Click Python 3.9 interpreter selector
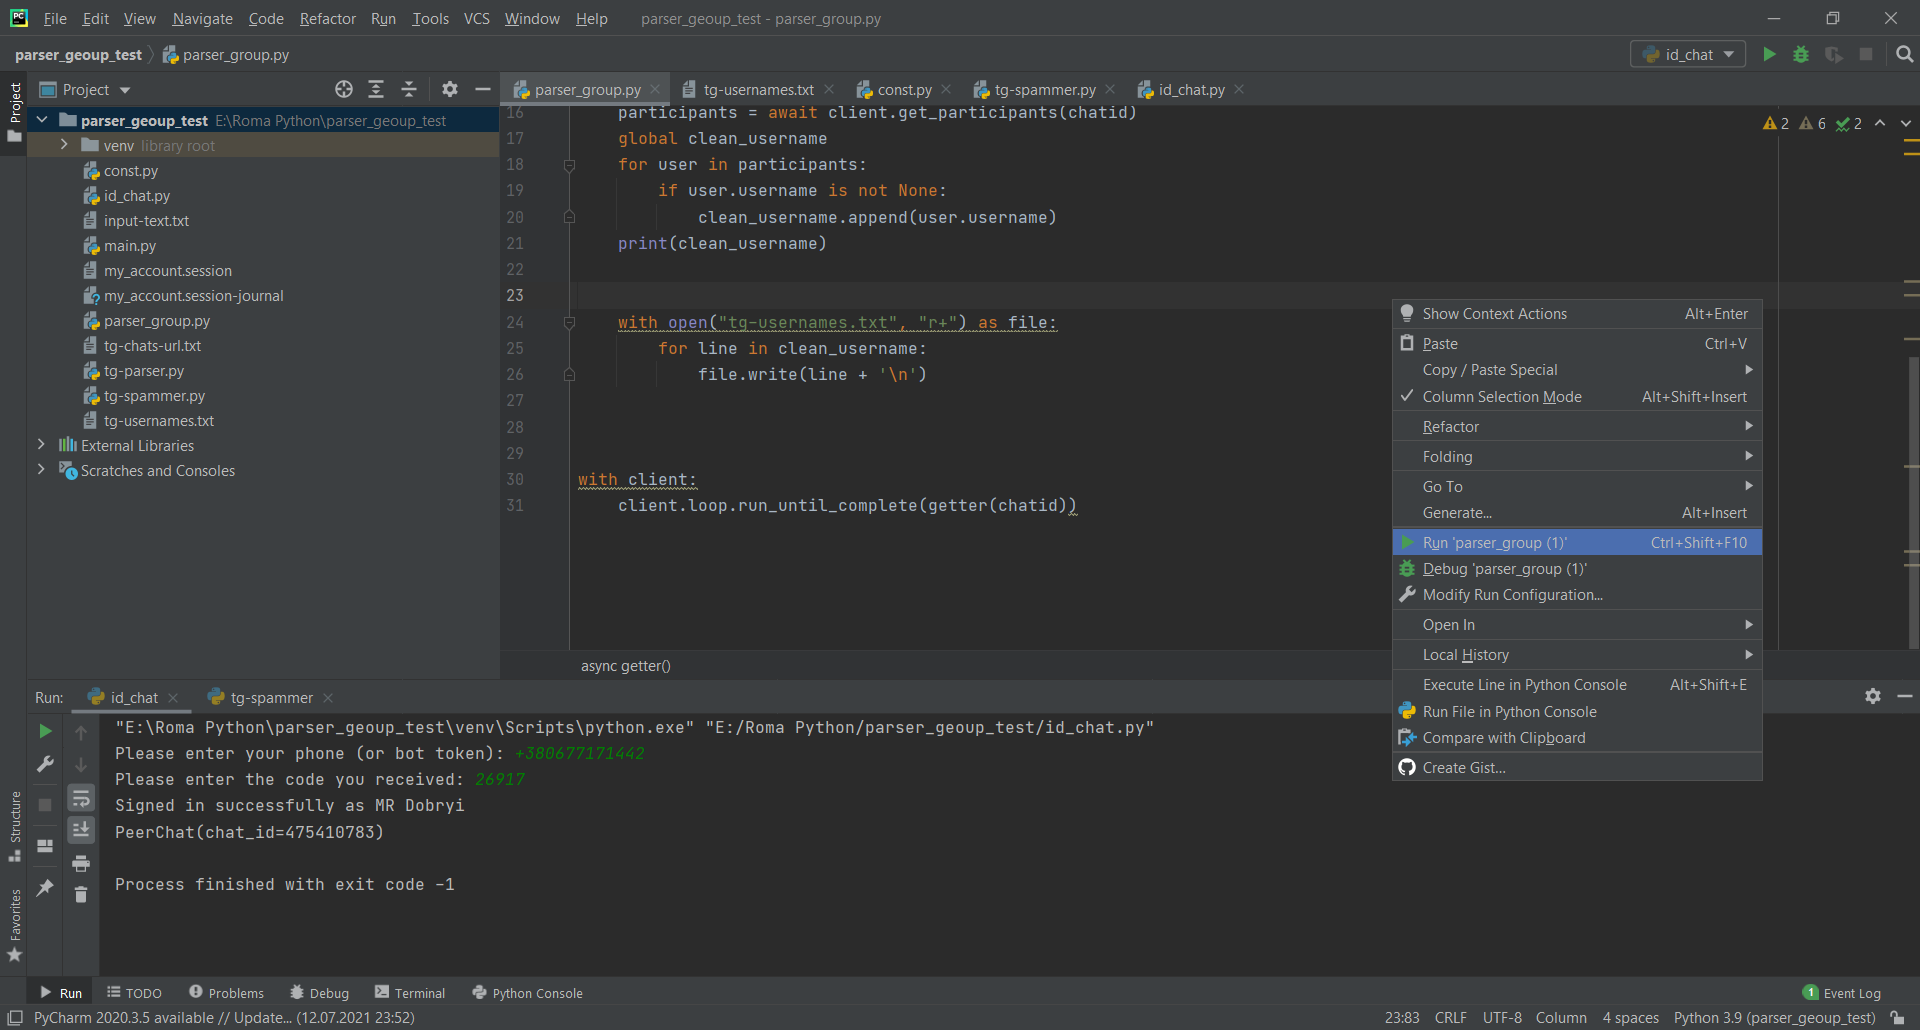Image resolution: width=1920 pixels, height=1030 pixels. pos(1774,1018)
